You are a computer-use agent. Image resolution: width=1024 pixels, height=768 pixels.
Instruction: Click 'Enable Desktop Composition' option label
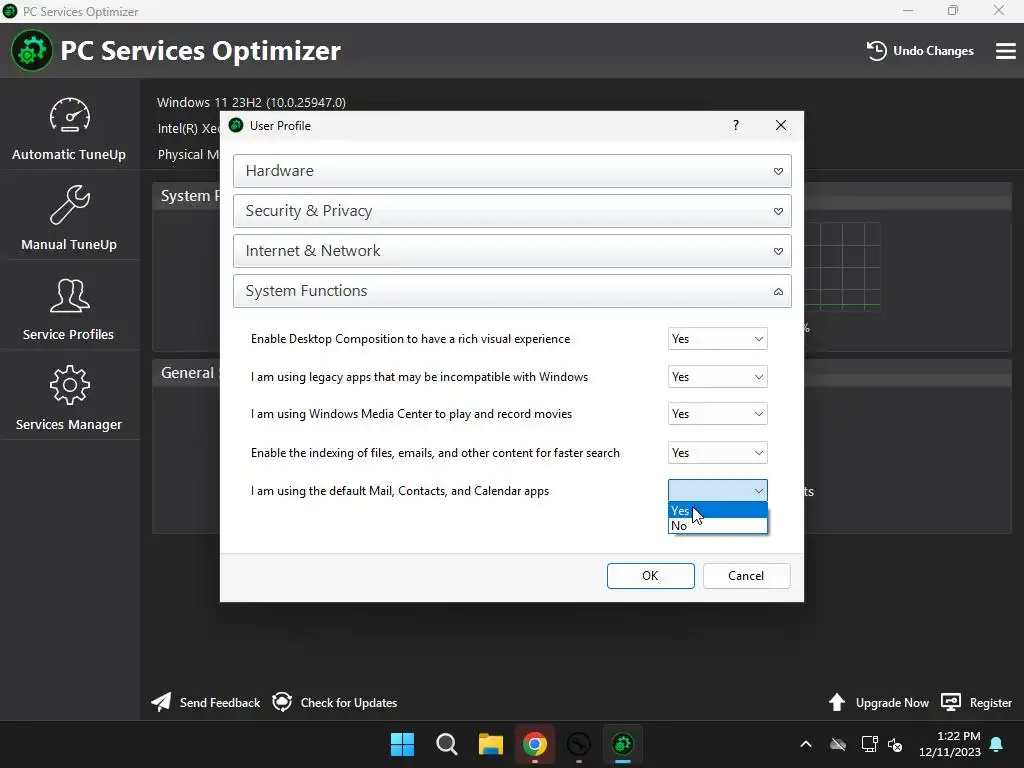point(410,339)
